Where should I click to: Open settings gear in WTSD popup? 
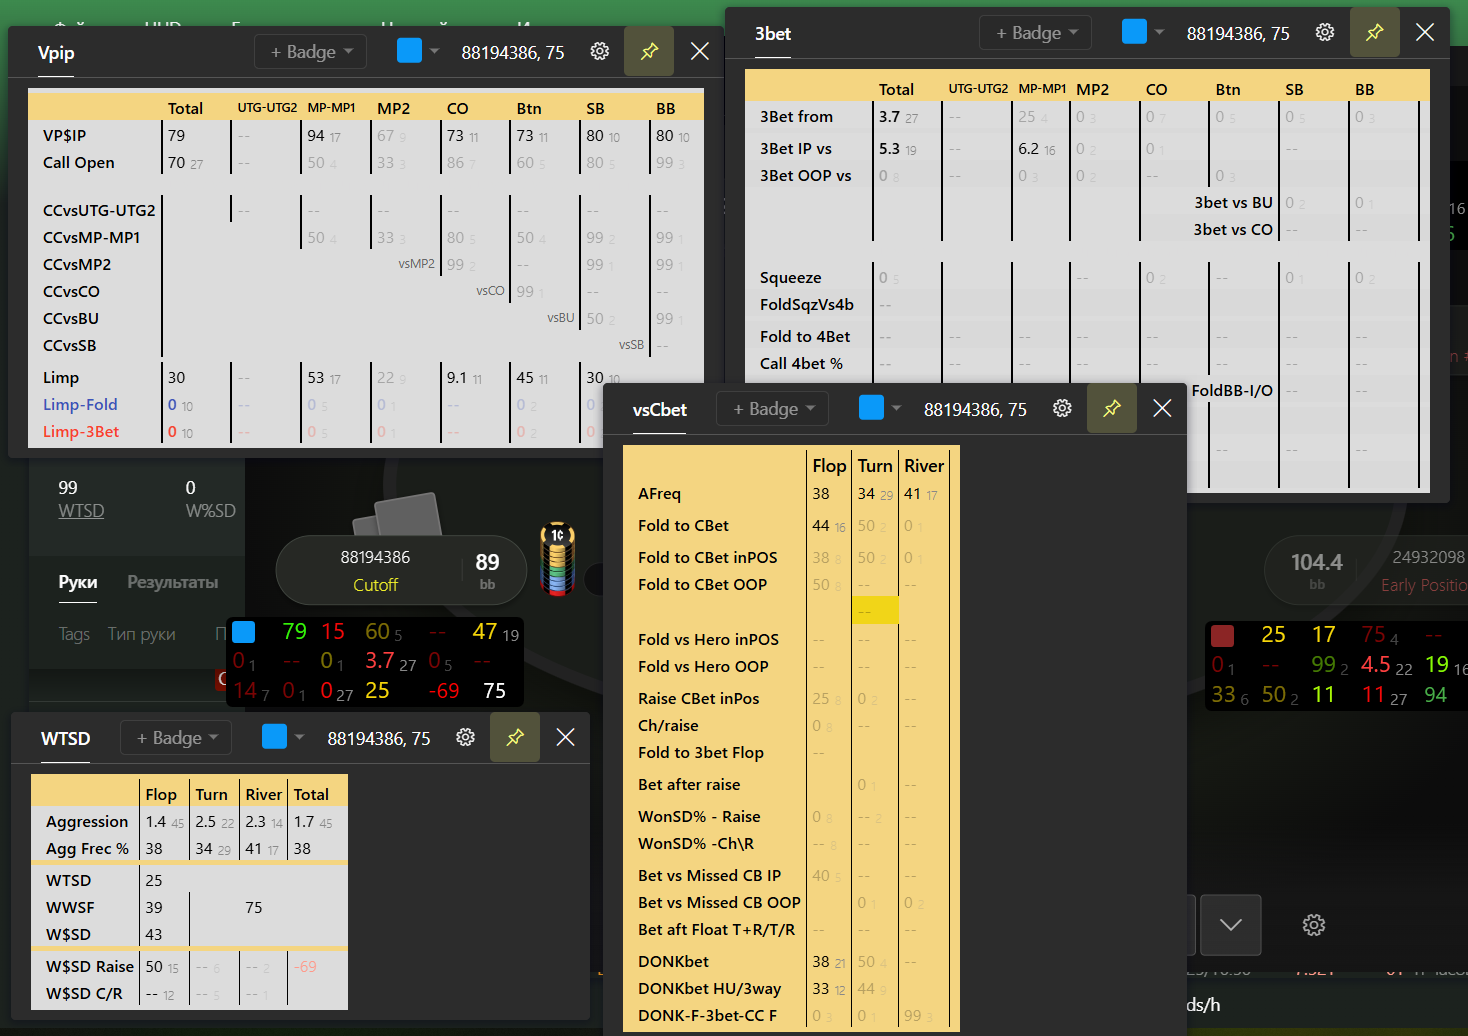(x=466, y=737)
